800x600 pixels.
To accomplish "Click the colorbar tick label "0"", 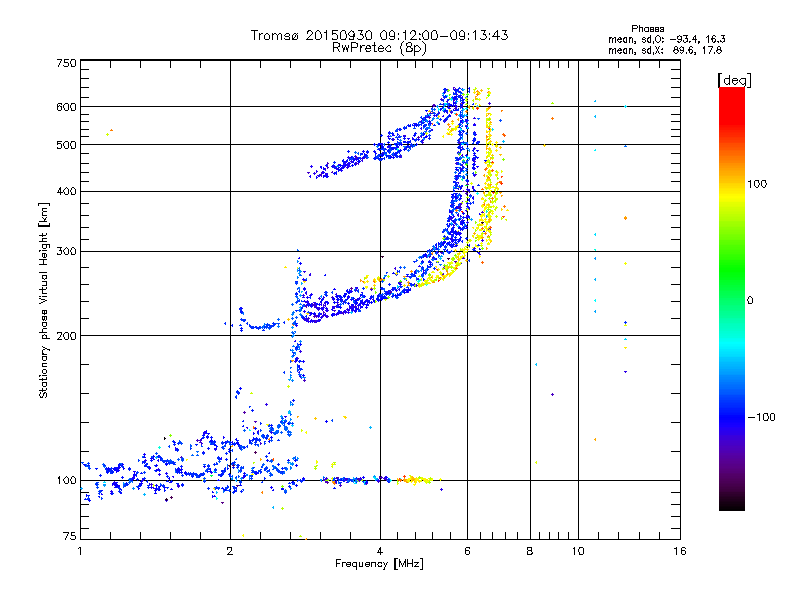I will pyautogui.click(x=750, y=301).
